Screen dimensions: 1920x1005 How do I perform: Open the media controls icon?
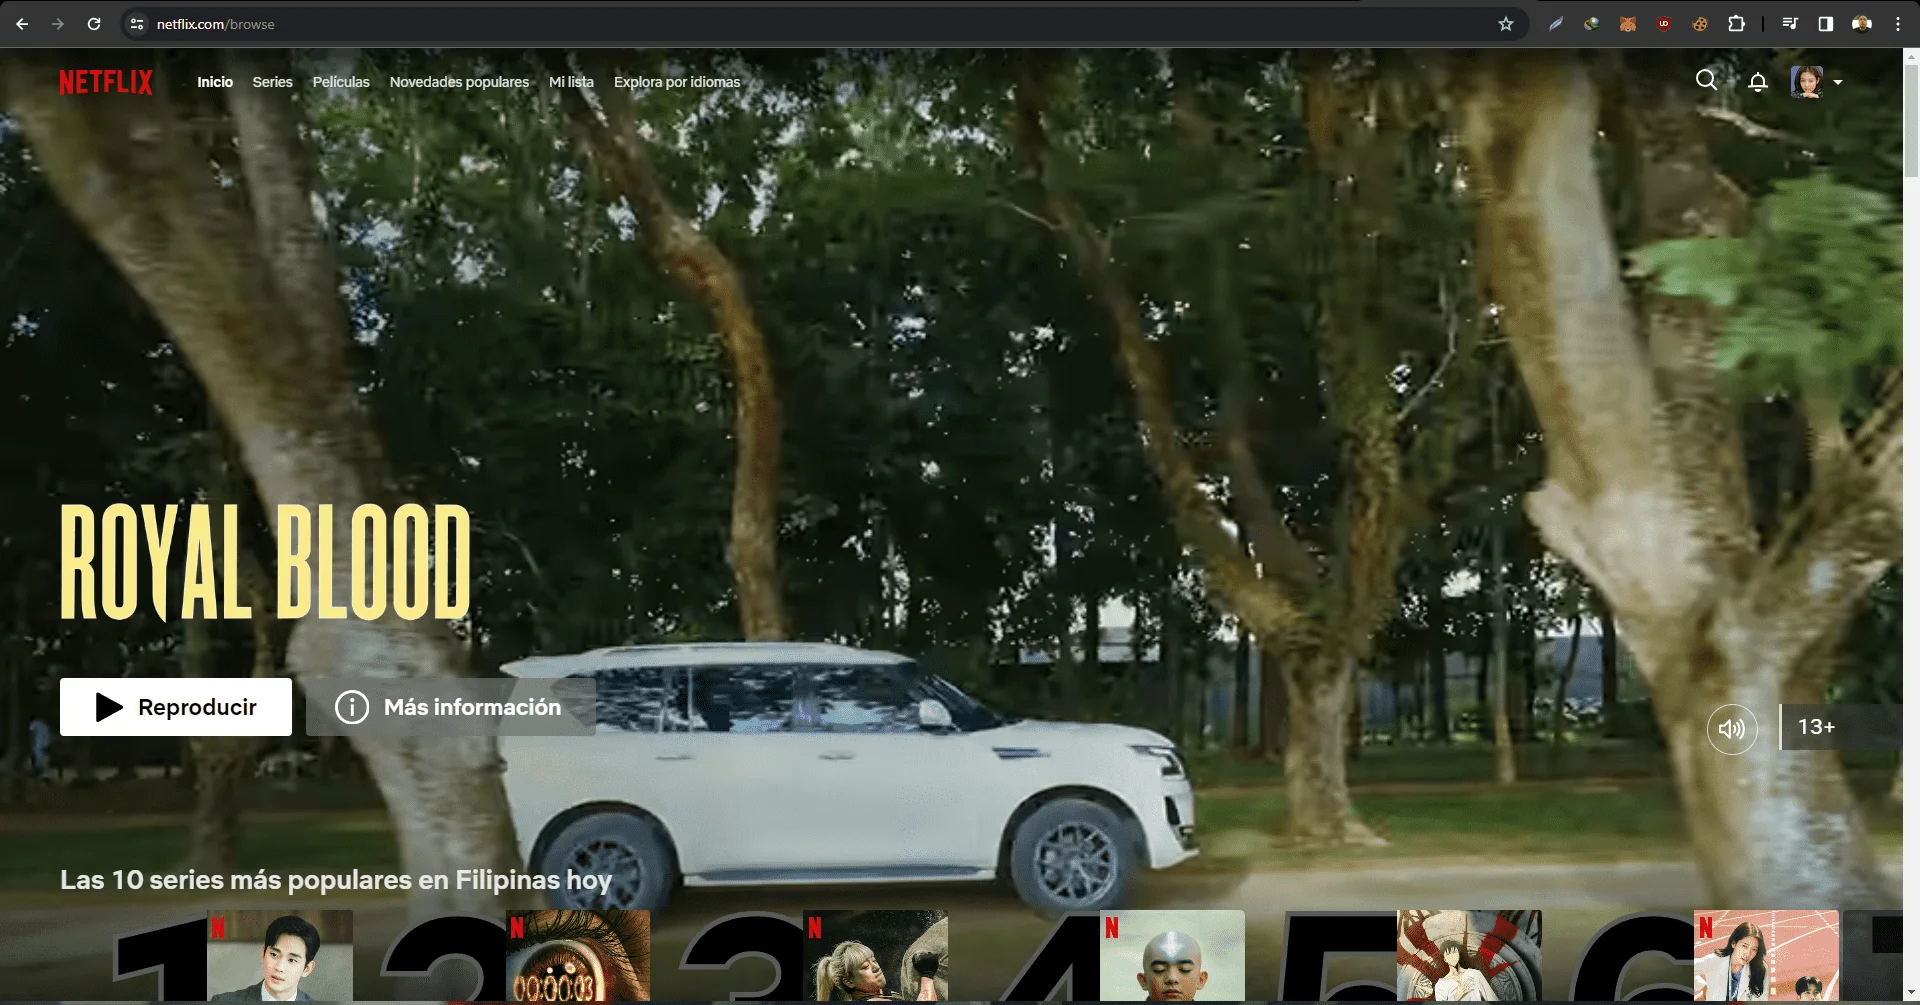point(1790,24)
